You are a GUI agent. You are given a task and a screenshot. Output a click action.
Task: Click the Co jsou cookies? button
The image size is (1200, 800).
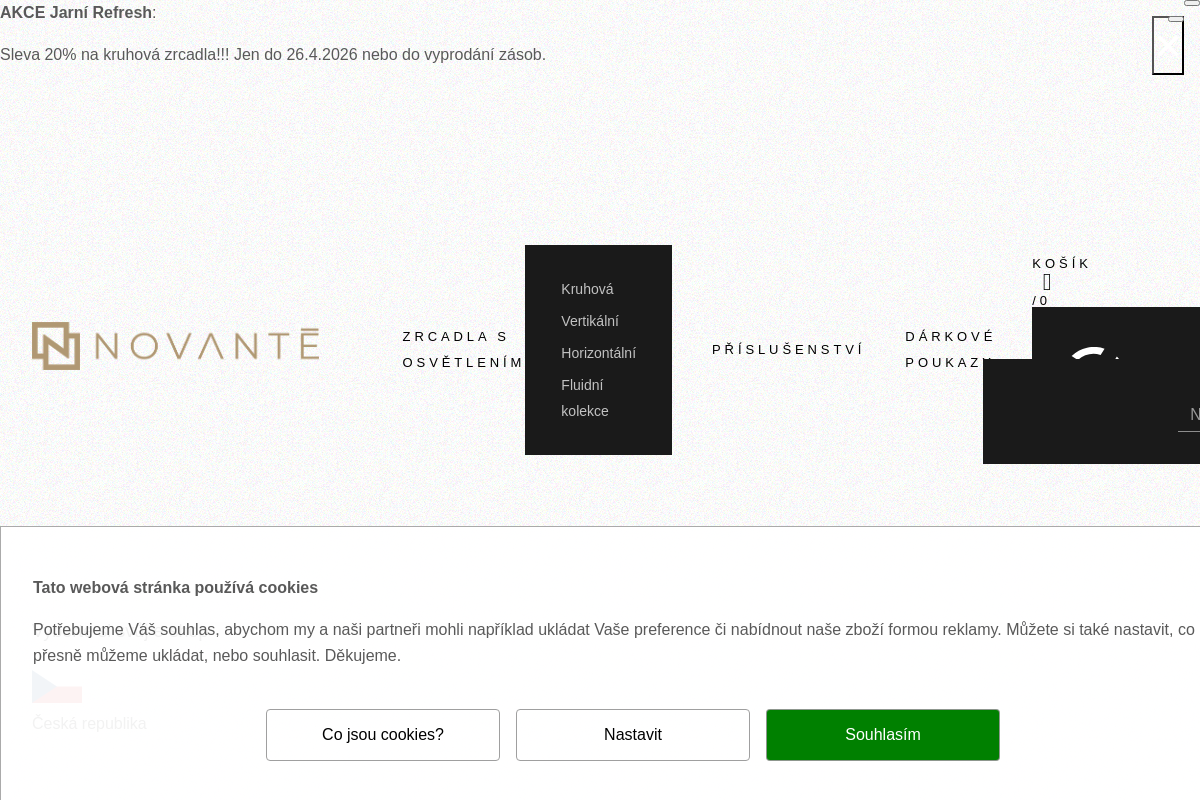383,735
